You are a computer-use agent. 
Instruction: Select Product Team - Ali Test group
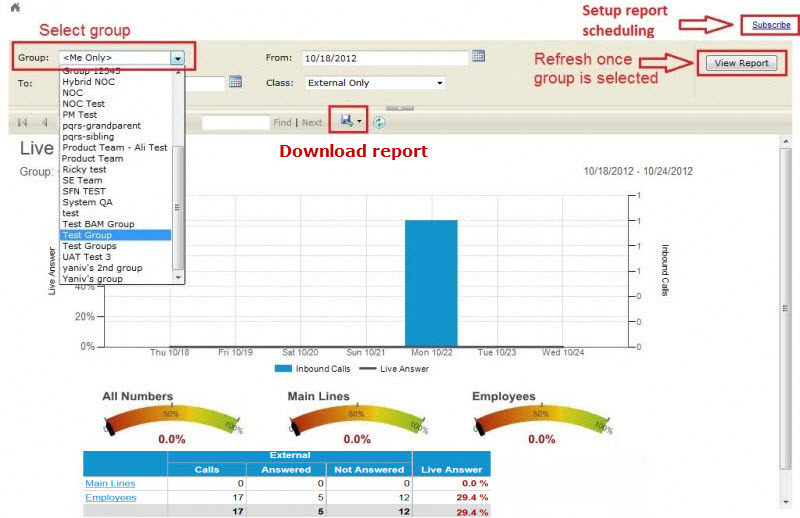pyautogui.click(x=116, y=147)
